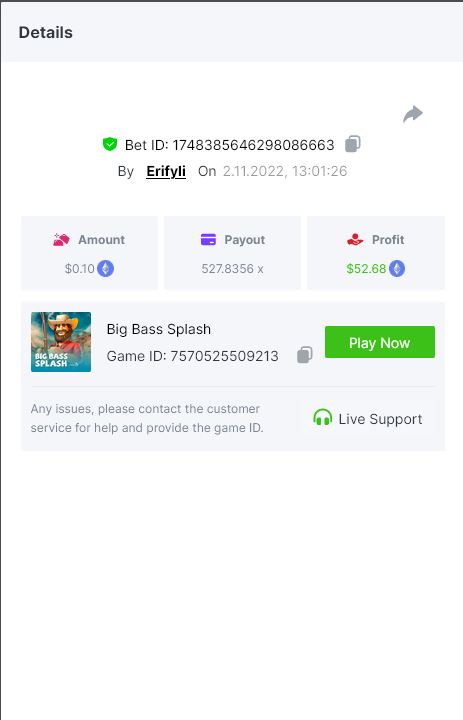The width and height of the screenshot is (463, 720).
Task: Open Live Support chat
Action: coord(368,419)
